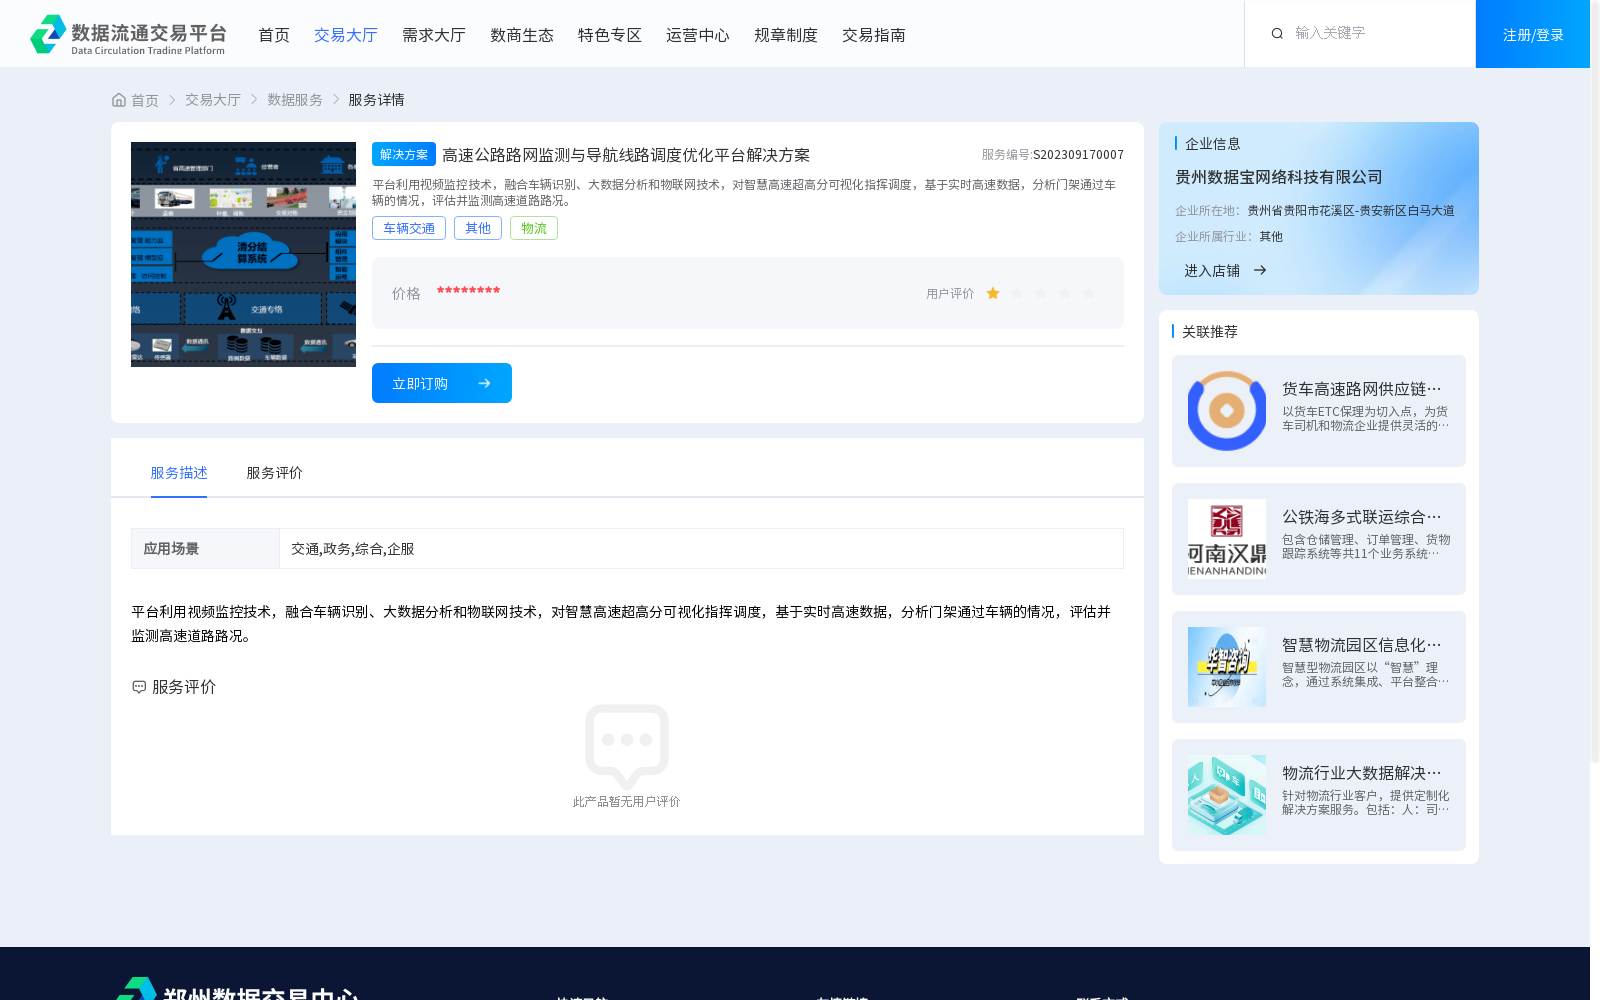
Task: Click the platform logo icon
Action: click(48, 34)
